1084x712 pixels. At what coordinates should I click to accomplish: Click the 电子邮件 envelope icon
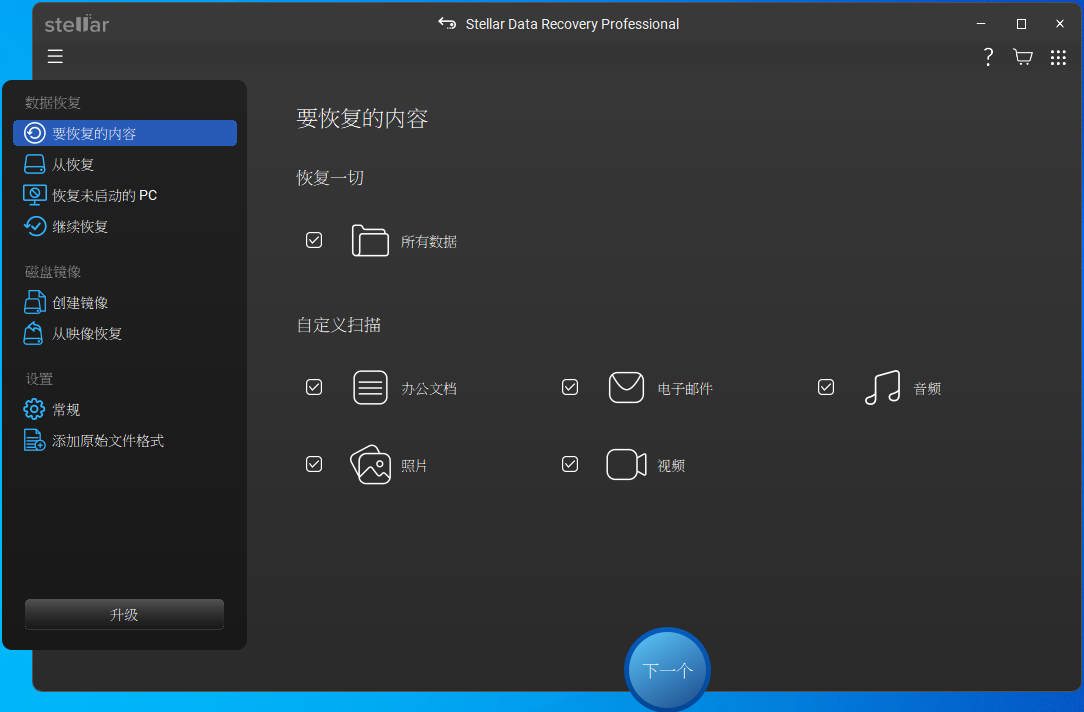pos(626,387)
